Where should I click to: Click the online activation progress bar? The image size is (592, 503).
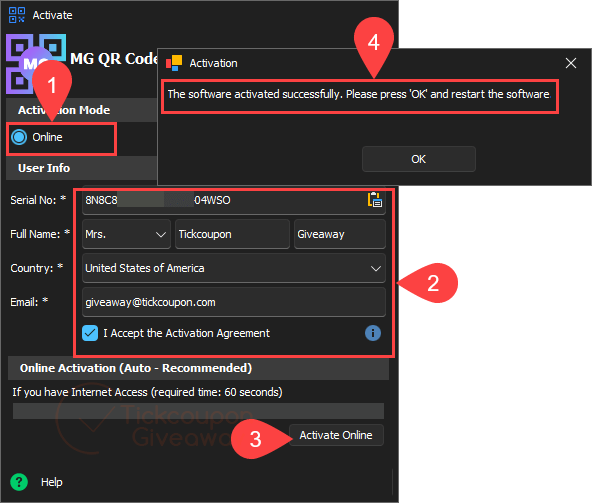coord(198,411)
